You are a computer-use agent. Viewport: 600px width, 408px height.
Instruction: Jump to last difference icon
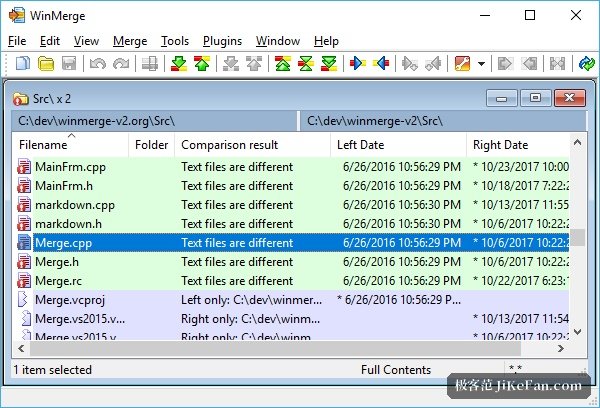point(329,63)
